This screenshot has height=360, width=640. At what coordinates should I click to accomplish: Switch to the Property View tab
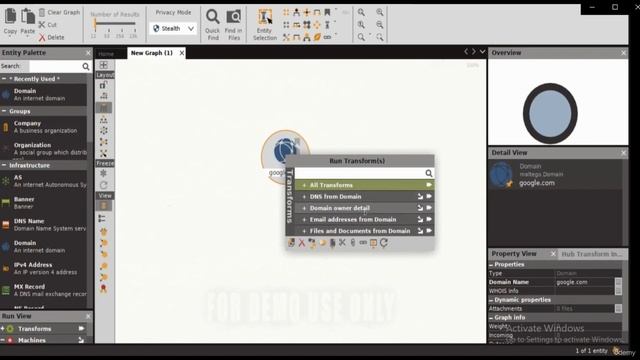513,253
